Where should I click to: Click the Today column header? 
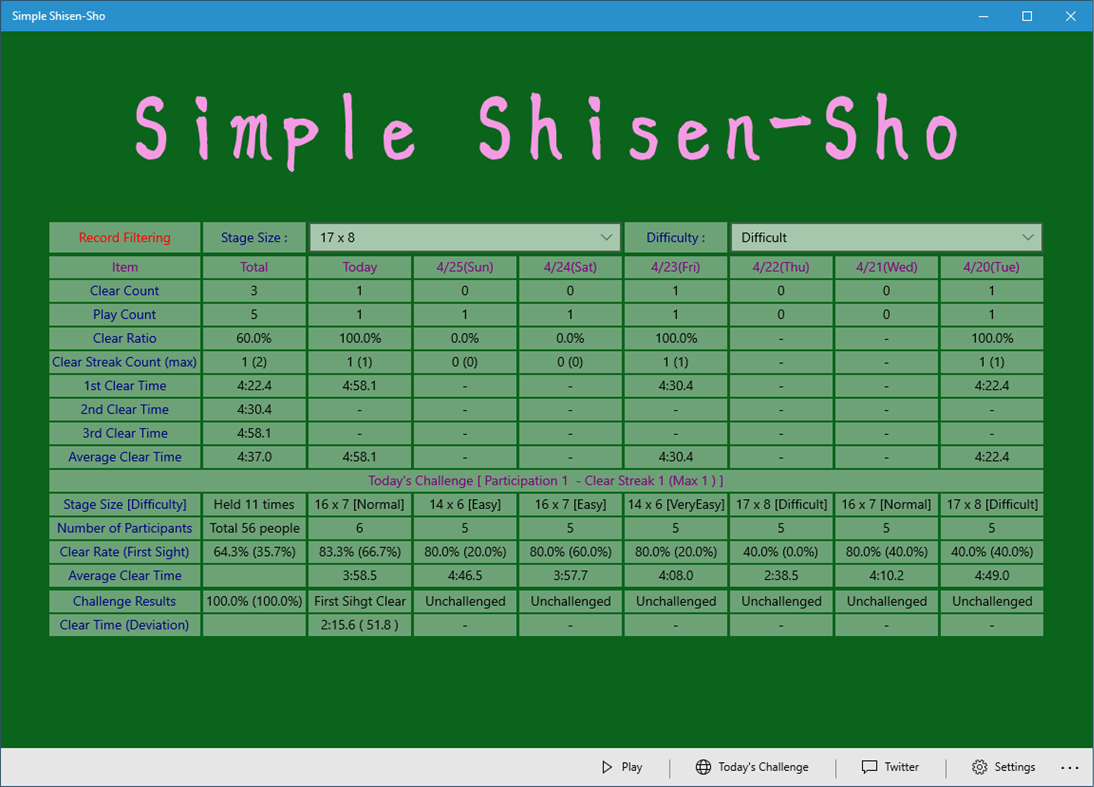pyautogui.click(x=360, y=267)
